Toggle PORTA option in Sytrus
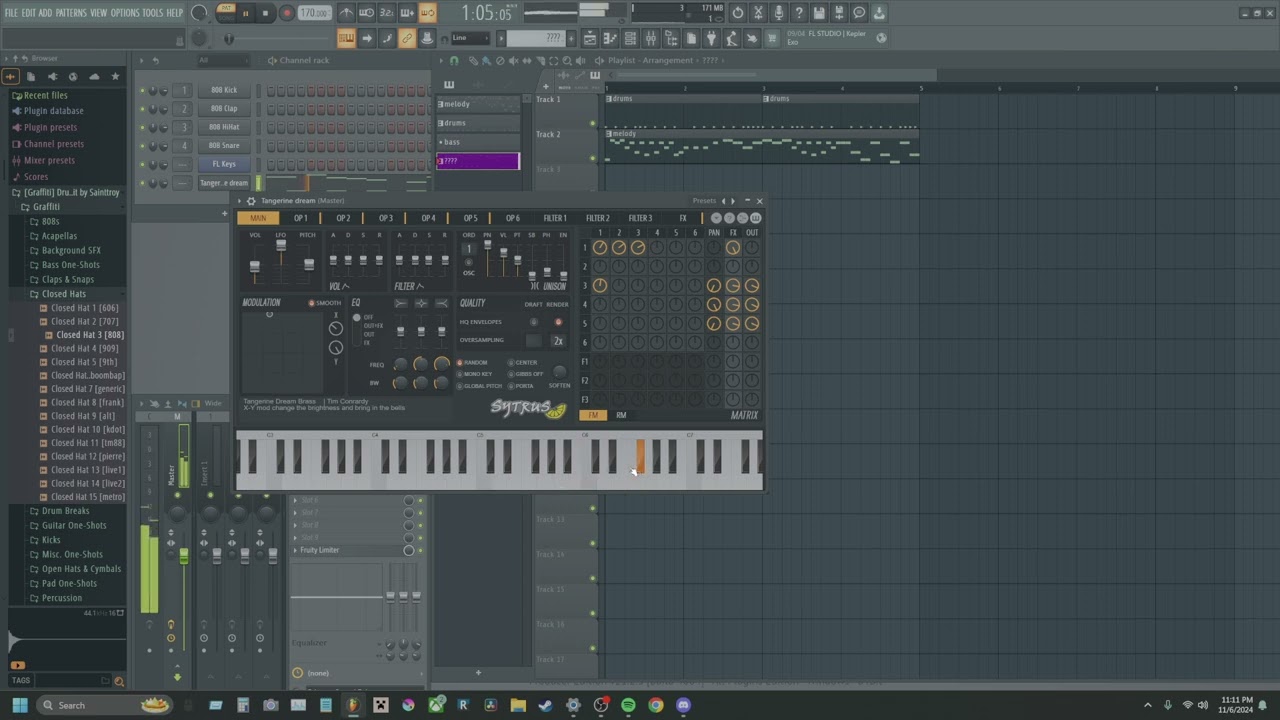The width and height of the screenshot is (1280, 720). point(521,386)
